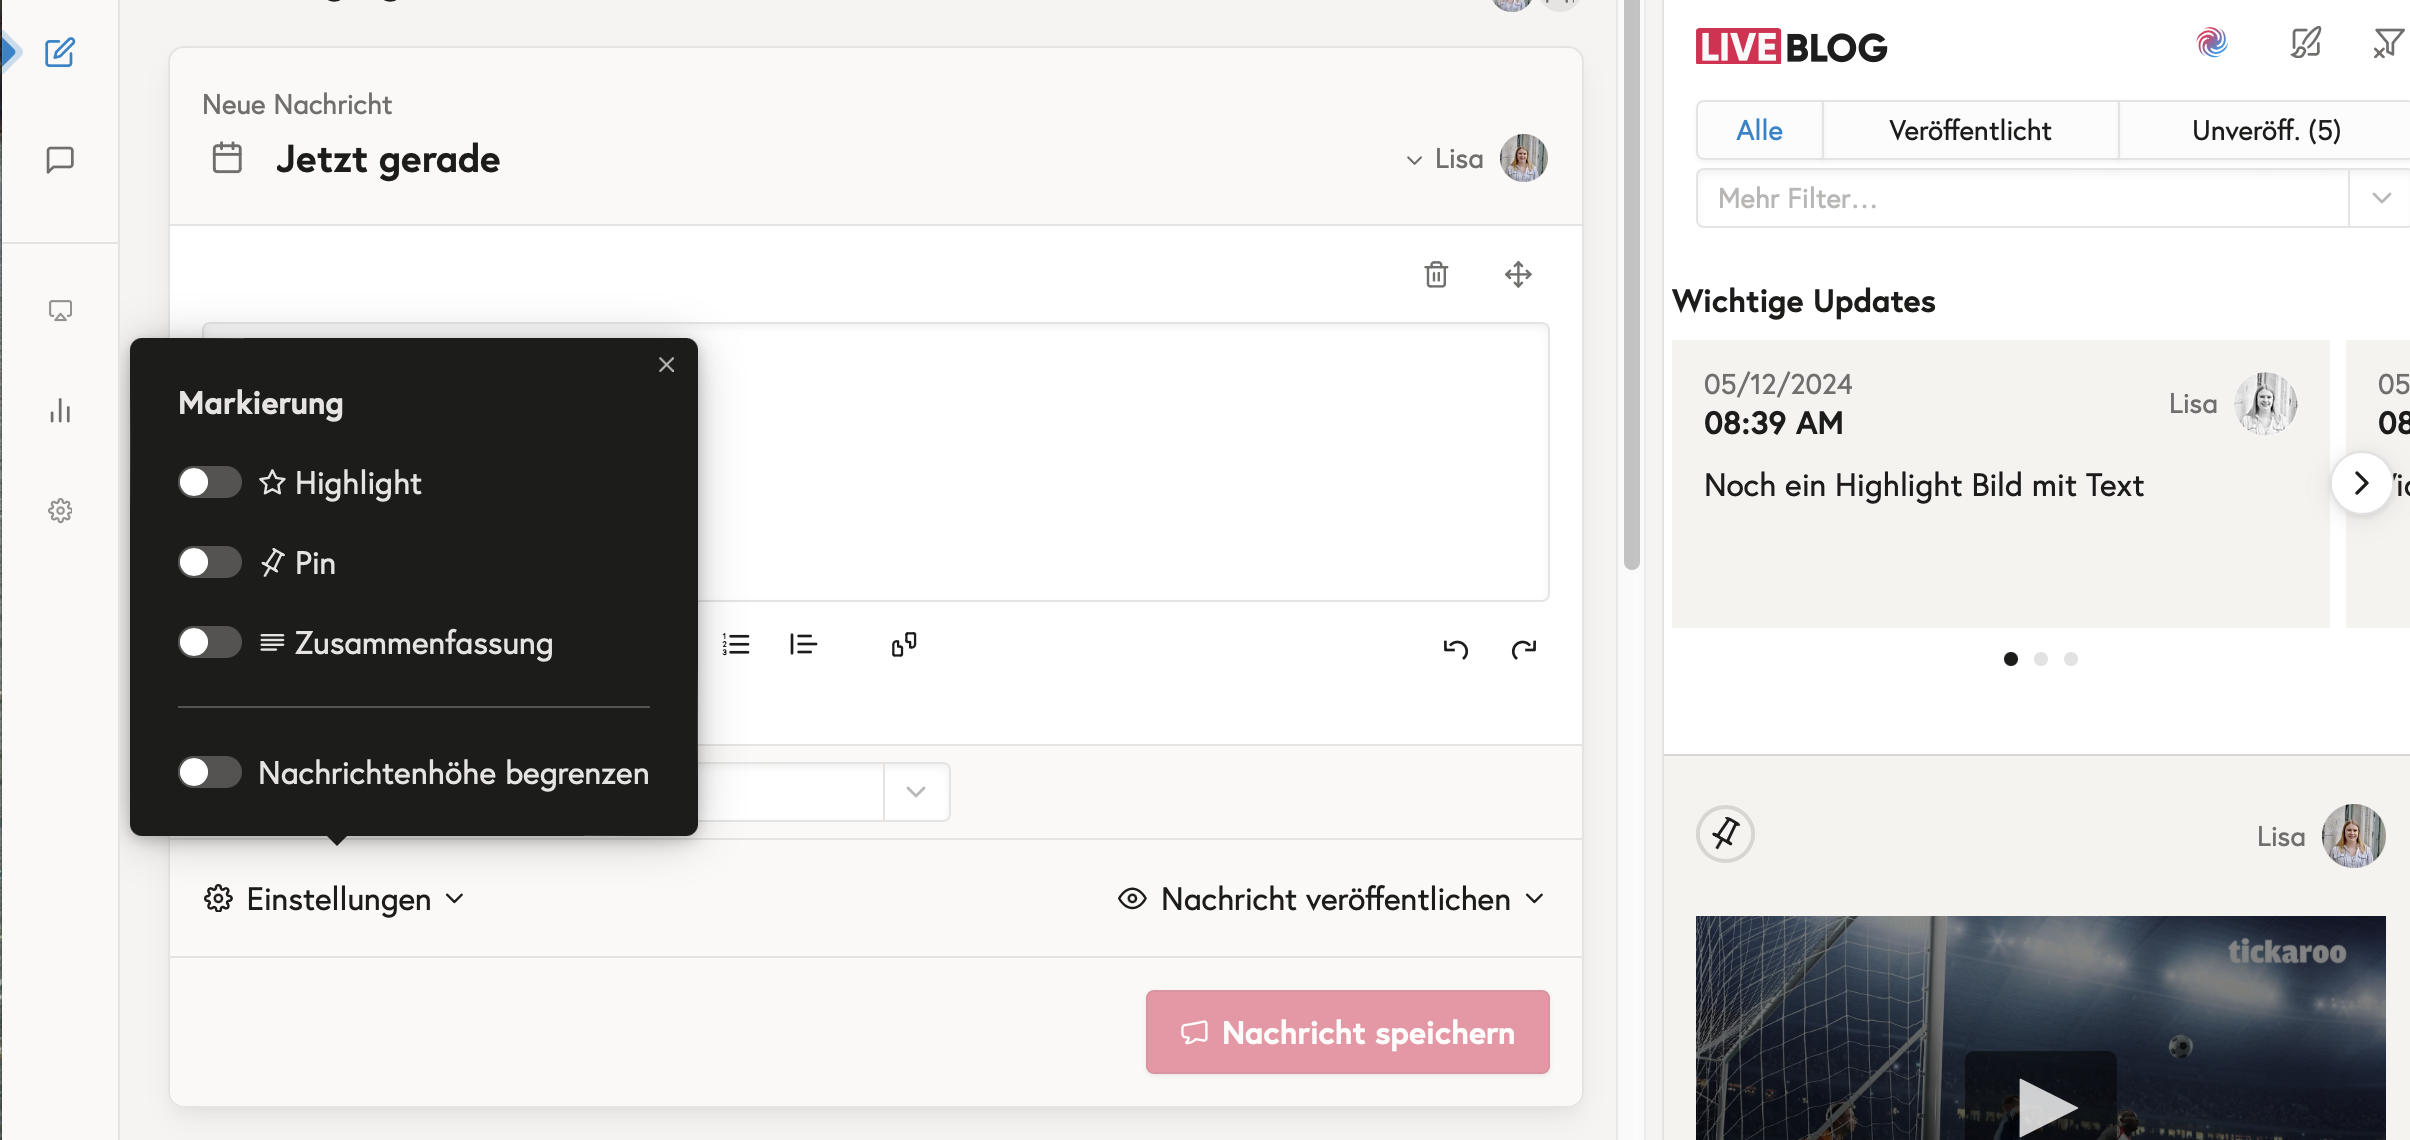Click the redo arrow in editor toolbar

point(1524,649)
